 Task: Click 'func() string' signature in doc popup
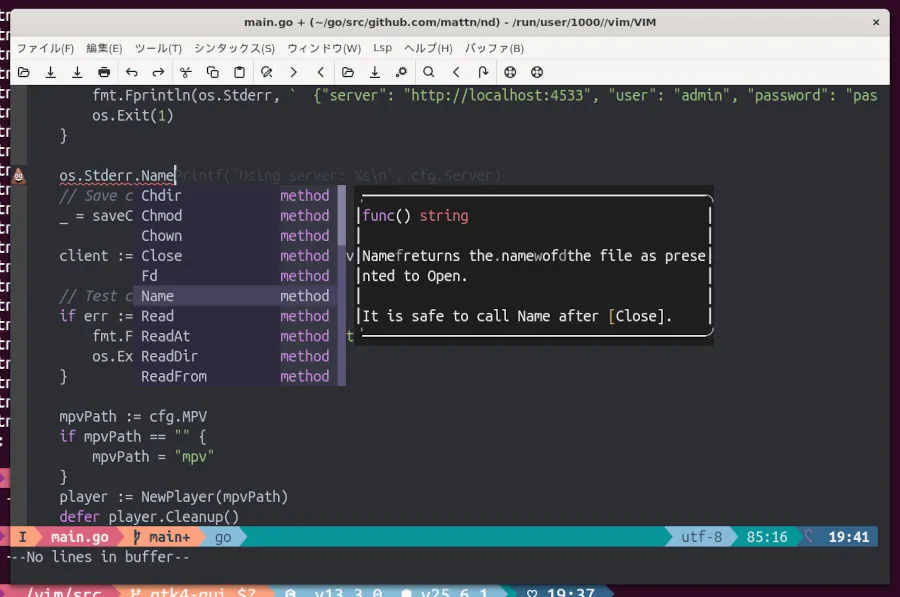point(415,216)
